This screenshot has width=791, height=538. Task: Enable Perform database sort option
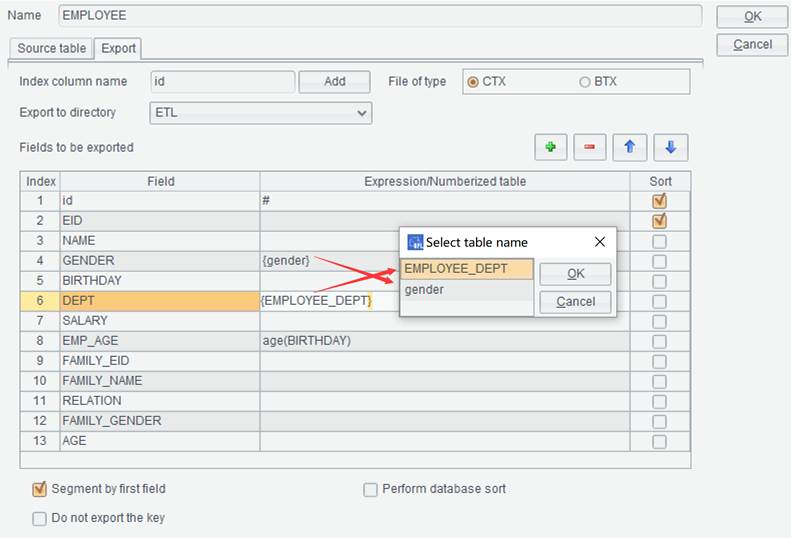click(x=370, y=490)
